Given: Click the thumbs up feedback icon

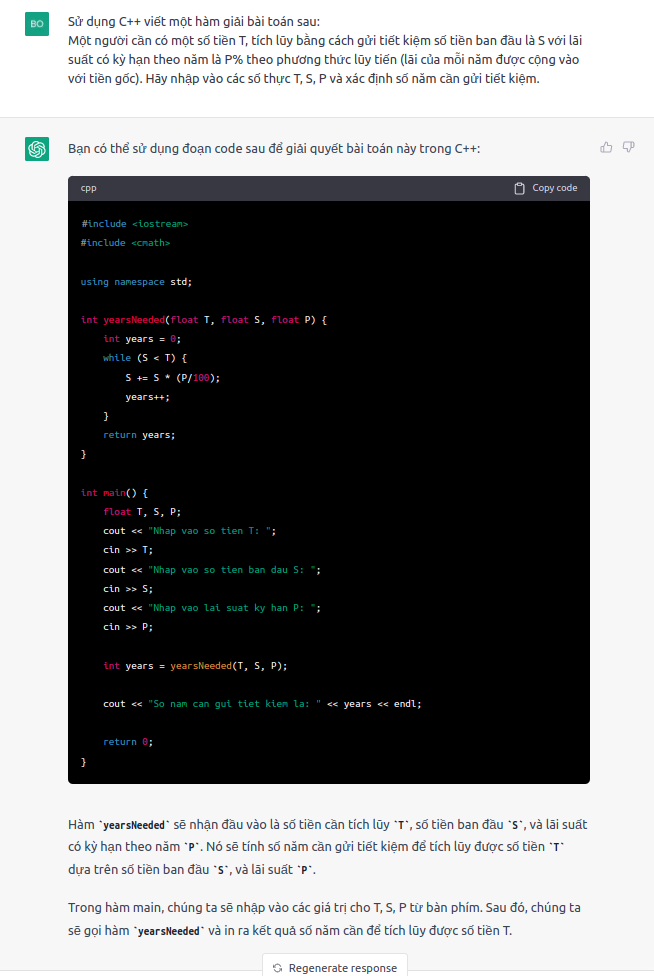Looking at the screenshot, I should coord(606,147).
